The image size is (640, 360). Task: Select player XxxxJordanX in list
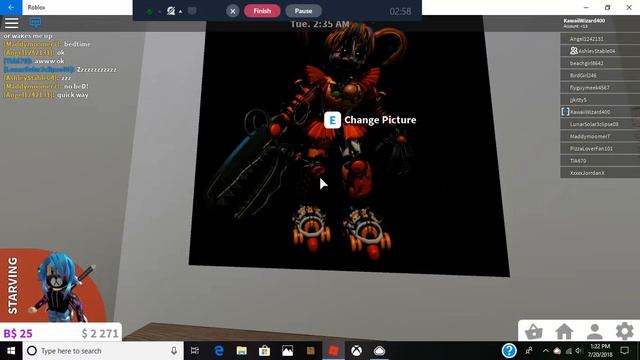(600, 173)
